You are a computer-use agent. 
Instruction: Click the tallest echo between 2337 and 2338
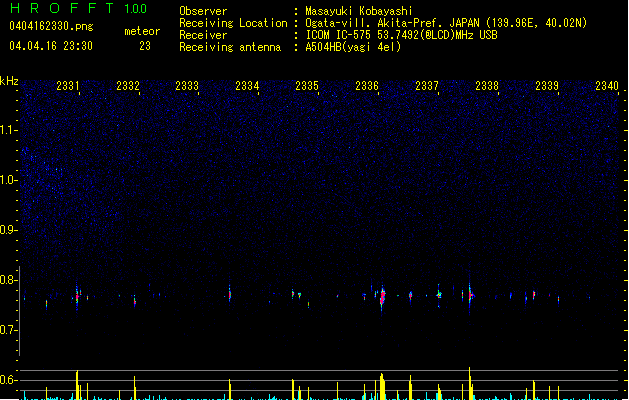pyautogui.click(x=470, y=295)
